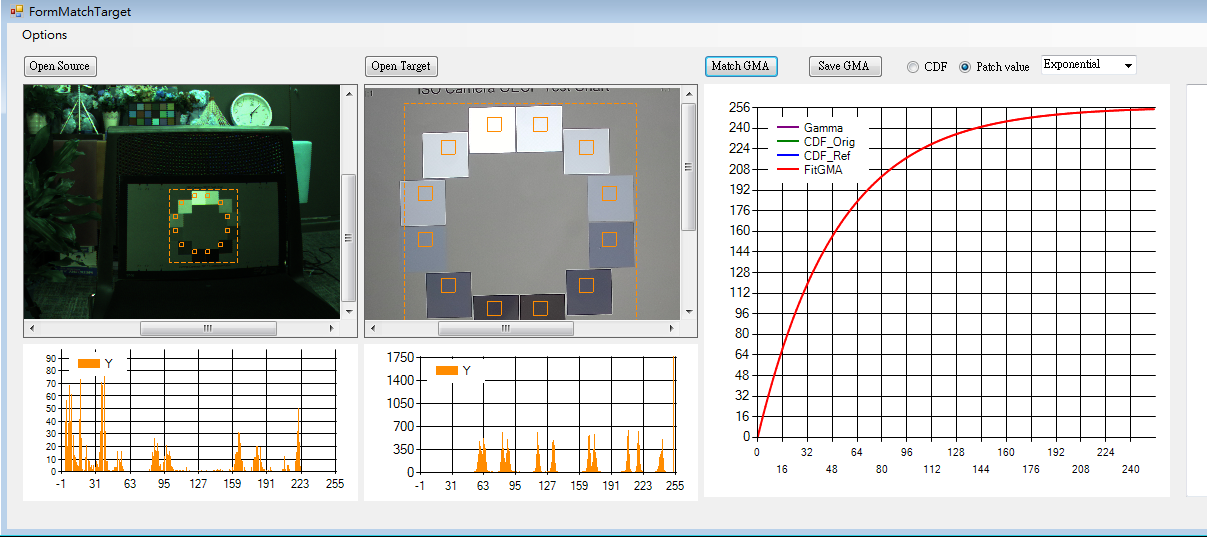The image size is (1207, 537).
Task: Click the source image scroll up arrow
Action: 349,93
